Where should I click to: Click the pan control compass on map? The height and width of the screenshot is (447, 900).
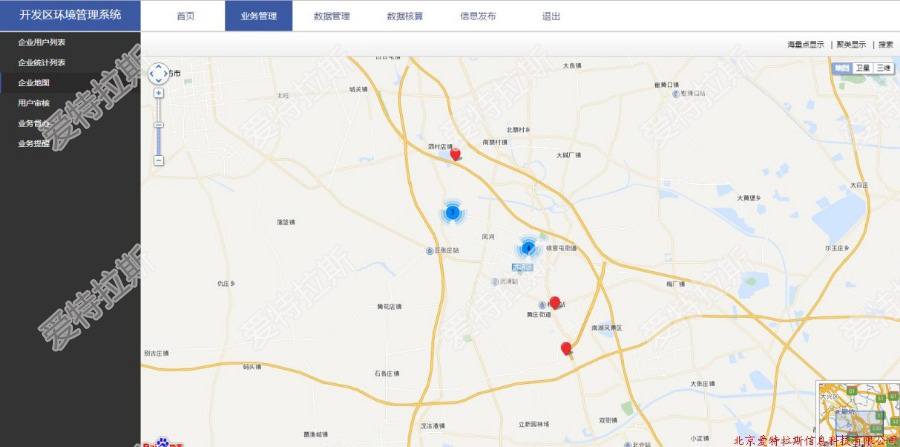[x=159, y=73]
